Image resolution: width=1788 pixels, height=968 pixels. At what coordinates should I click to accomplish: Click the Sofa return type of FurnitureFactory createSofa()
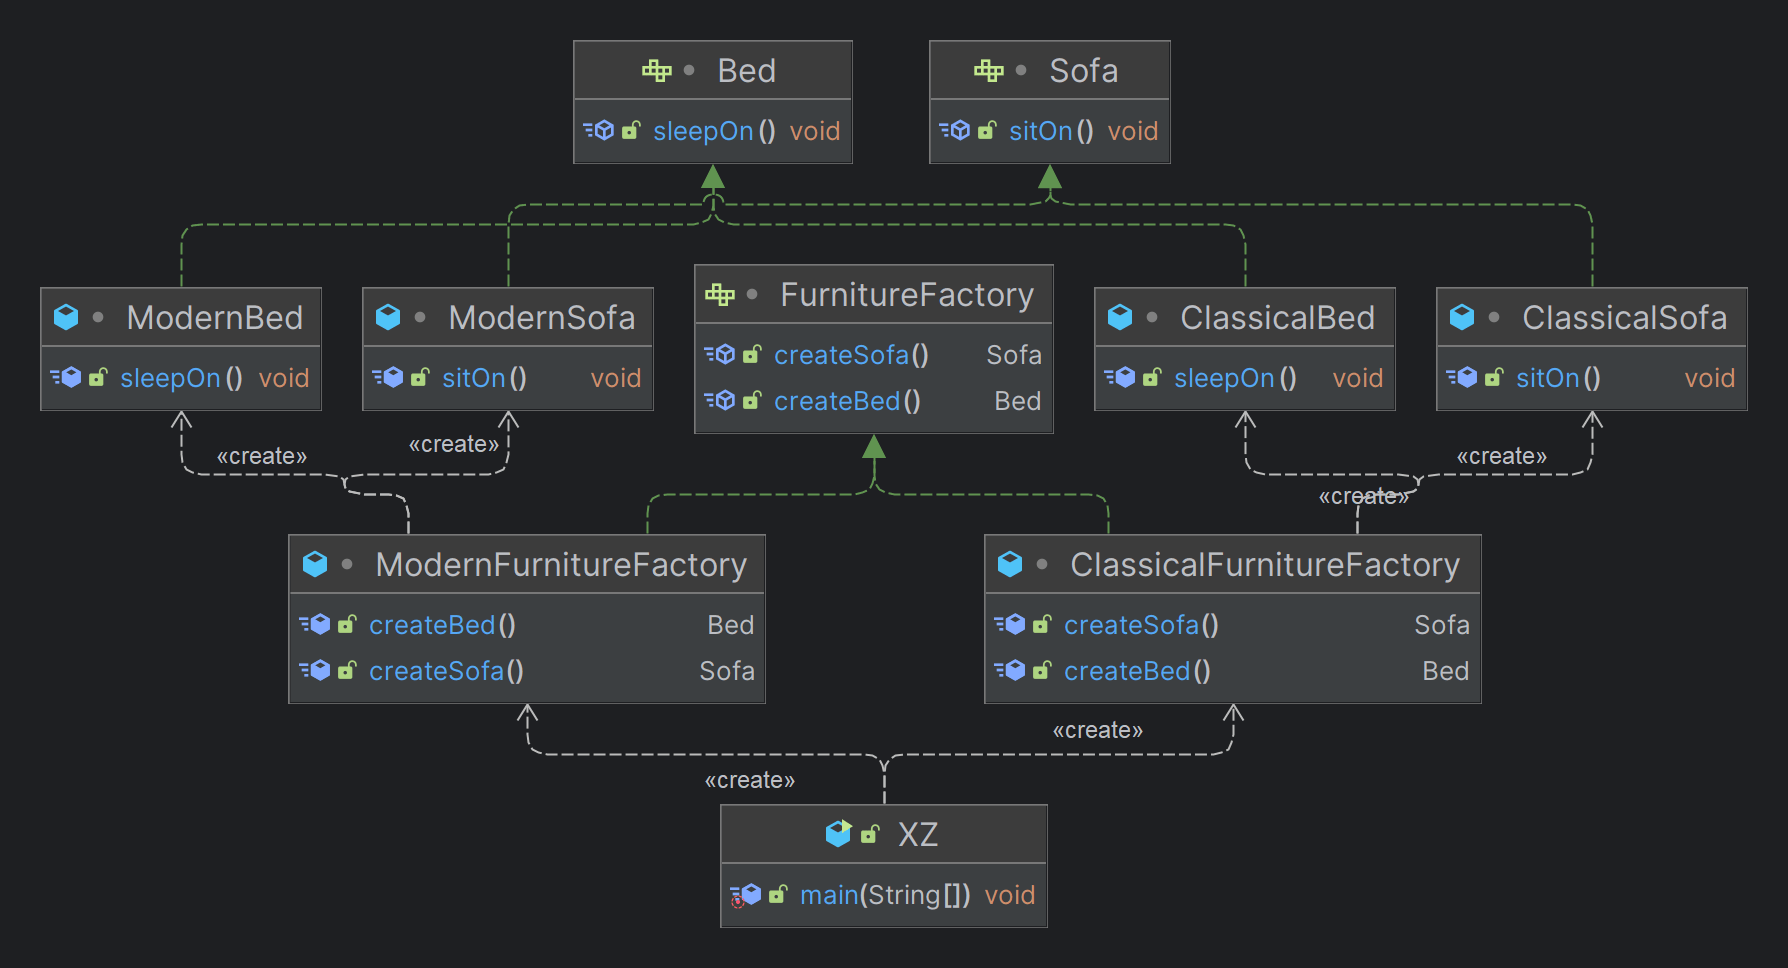1014,355
